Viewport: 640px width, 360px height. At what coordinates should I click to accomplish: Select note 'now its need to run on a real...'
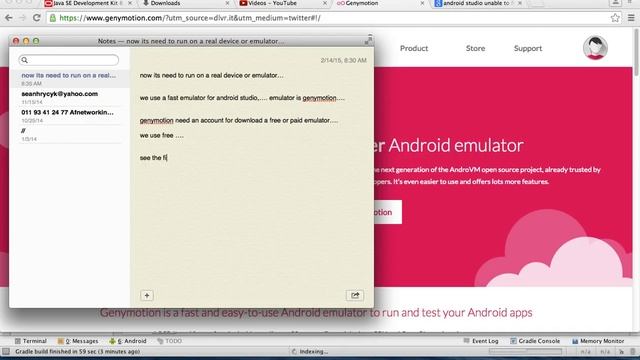[x=69, y=79]
